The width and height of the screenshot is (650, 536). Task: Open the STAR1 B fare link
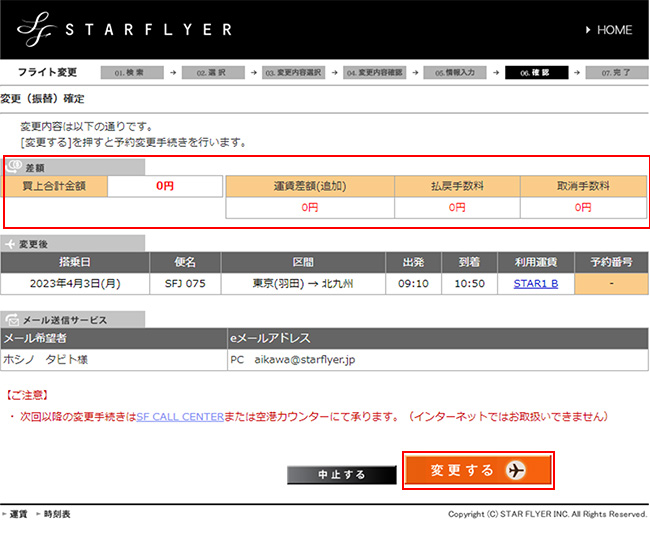pyautogui.click(x=535, y=283)
